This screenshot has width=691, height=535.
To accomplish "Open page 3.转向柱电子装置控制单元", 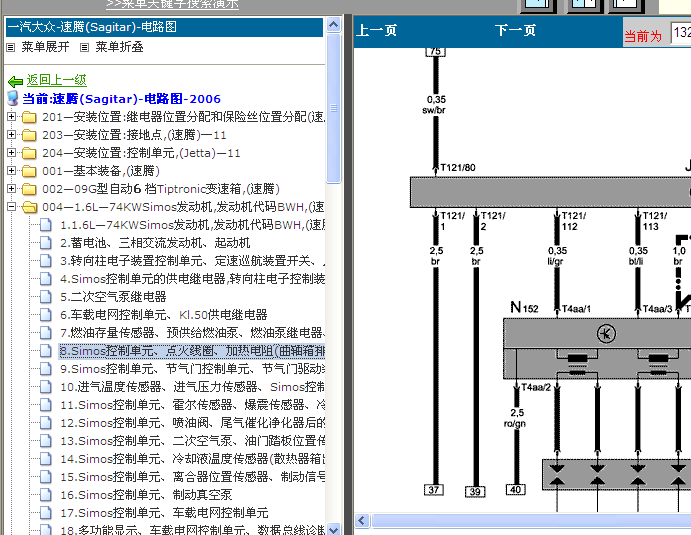I will (193, 261).
